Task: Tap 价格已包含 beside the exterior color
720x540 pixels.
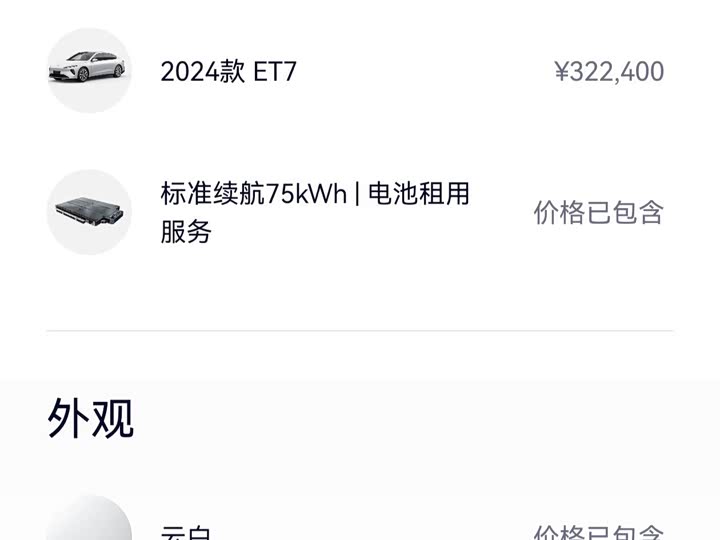Action: (x=598, y=534)
